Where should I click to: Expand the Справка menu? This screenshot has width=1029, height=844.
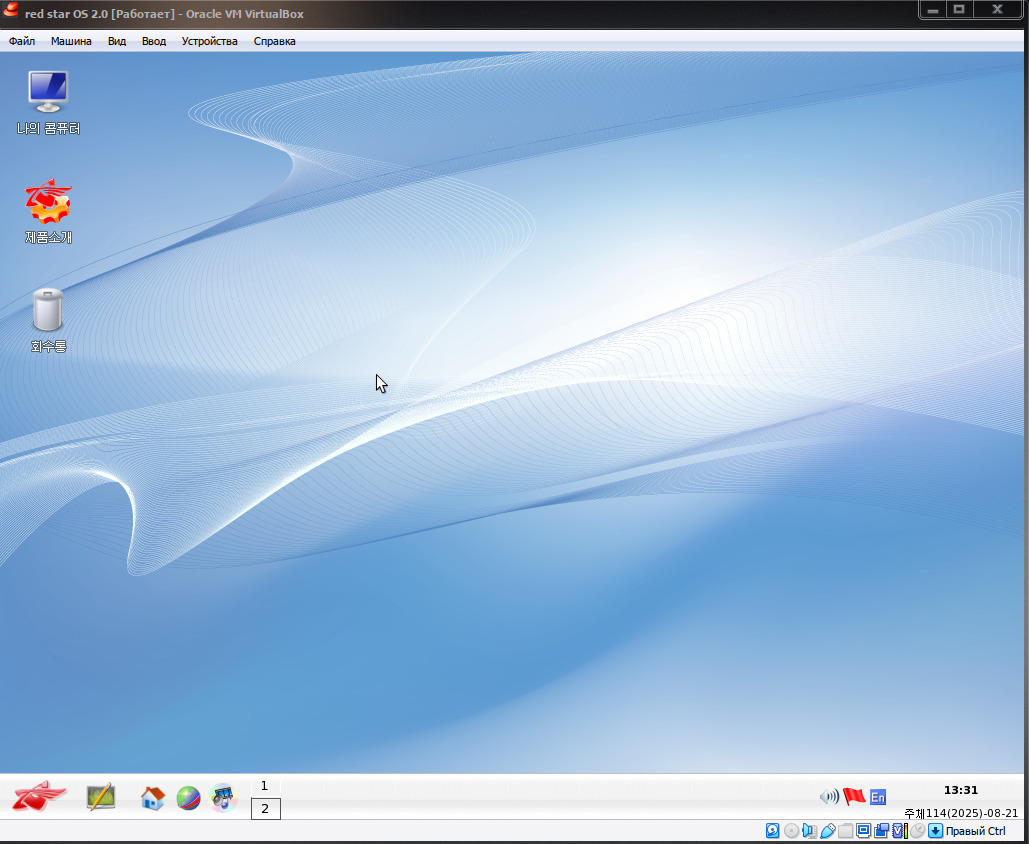[x=274, y=41]
